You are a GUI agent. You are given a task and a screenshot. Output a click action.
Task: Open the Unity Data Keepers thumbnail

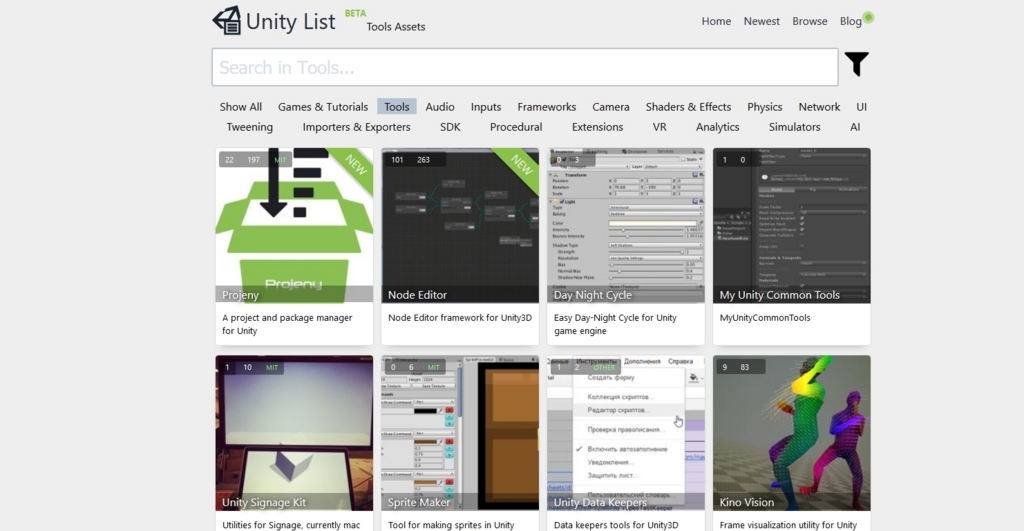click(626, 433)
